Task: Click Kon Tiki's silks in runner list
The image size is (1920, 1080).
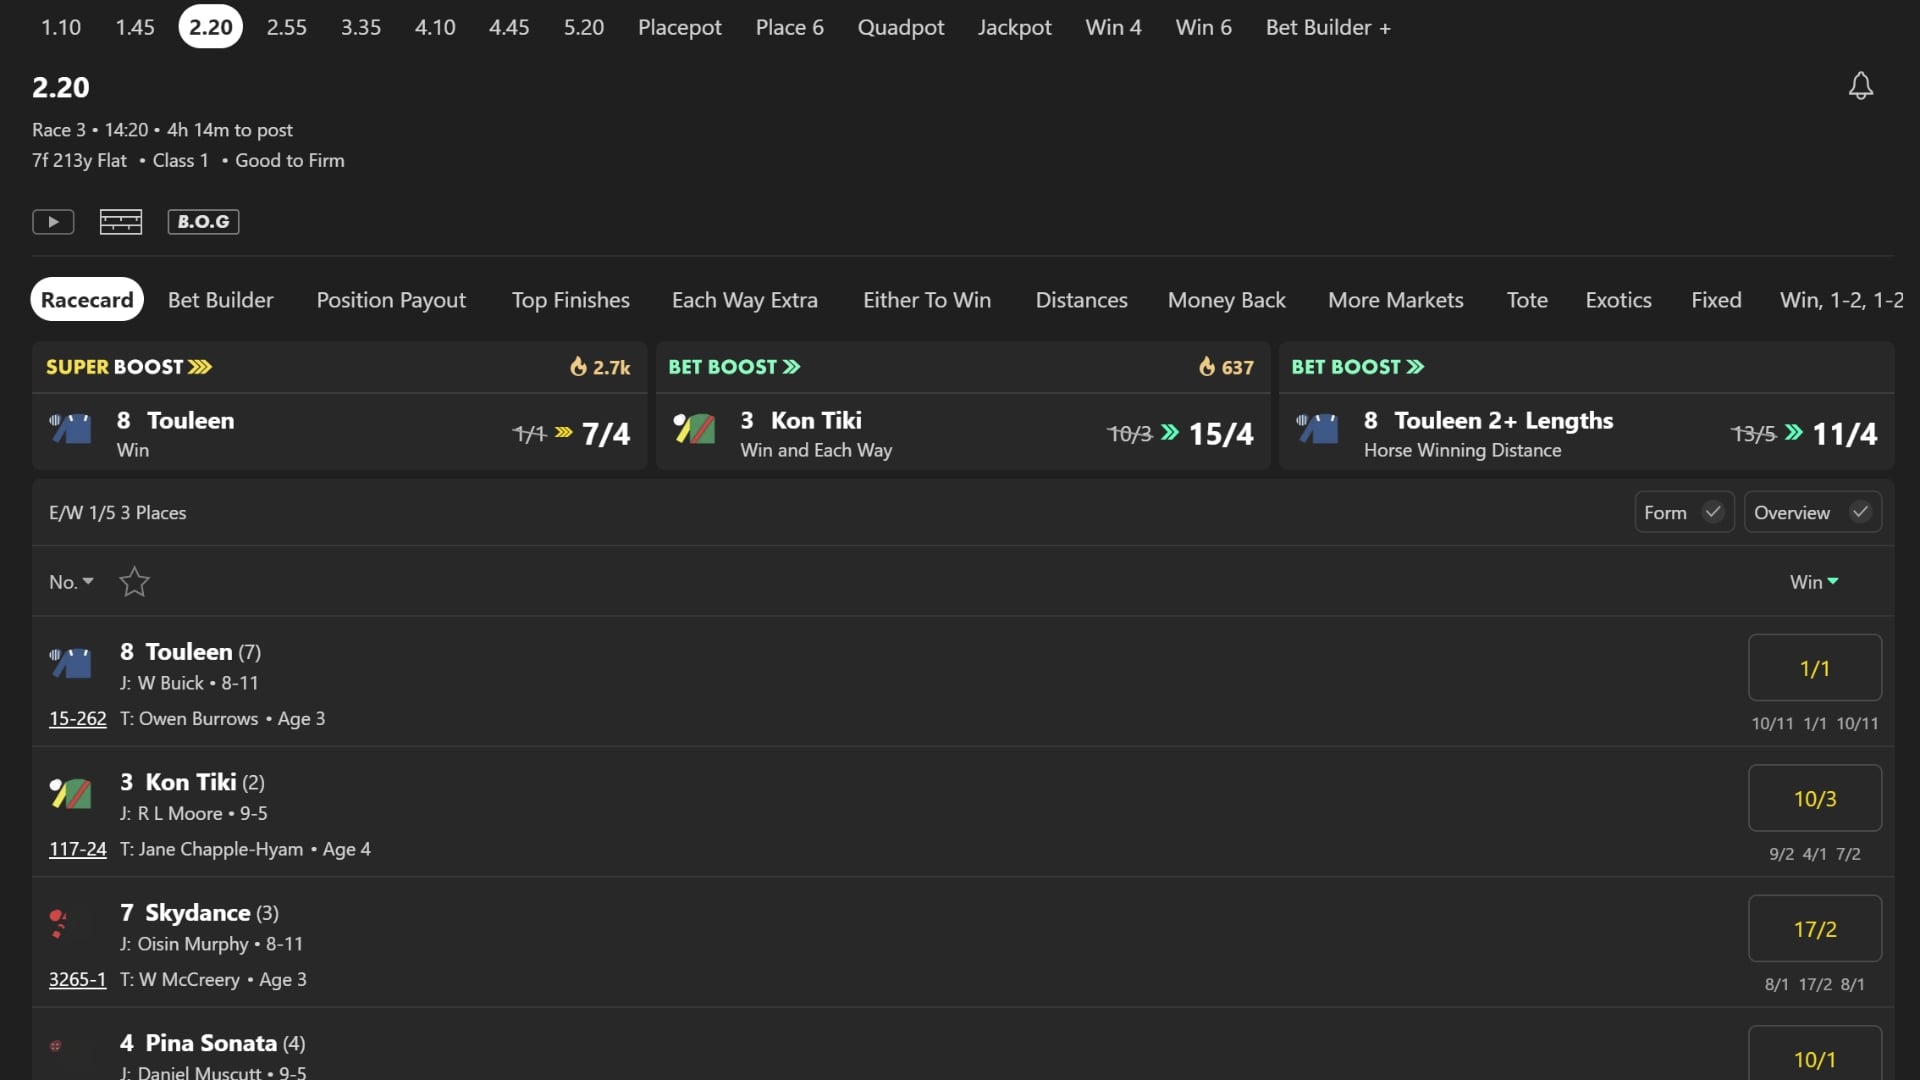Action: [71, 793]
